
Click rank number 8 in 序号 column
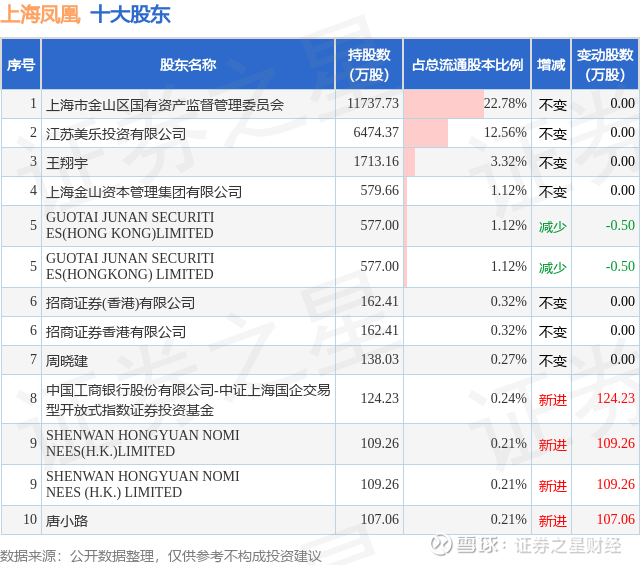(33, 398)
